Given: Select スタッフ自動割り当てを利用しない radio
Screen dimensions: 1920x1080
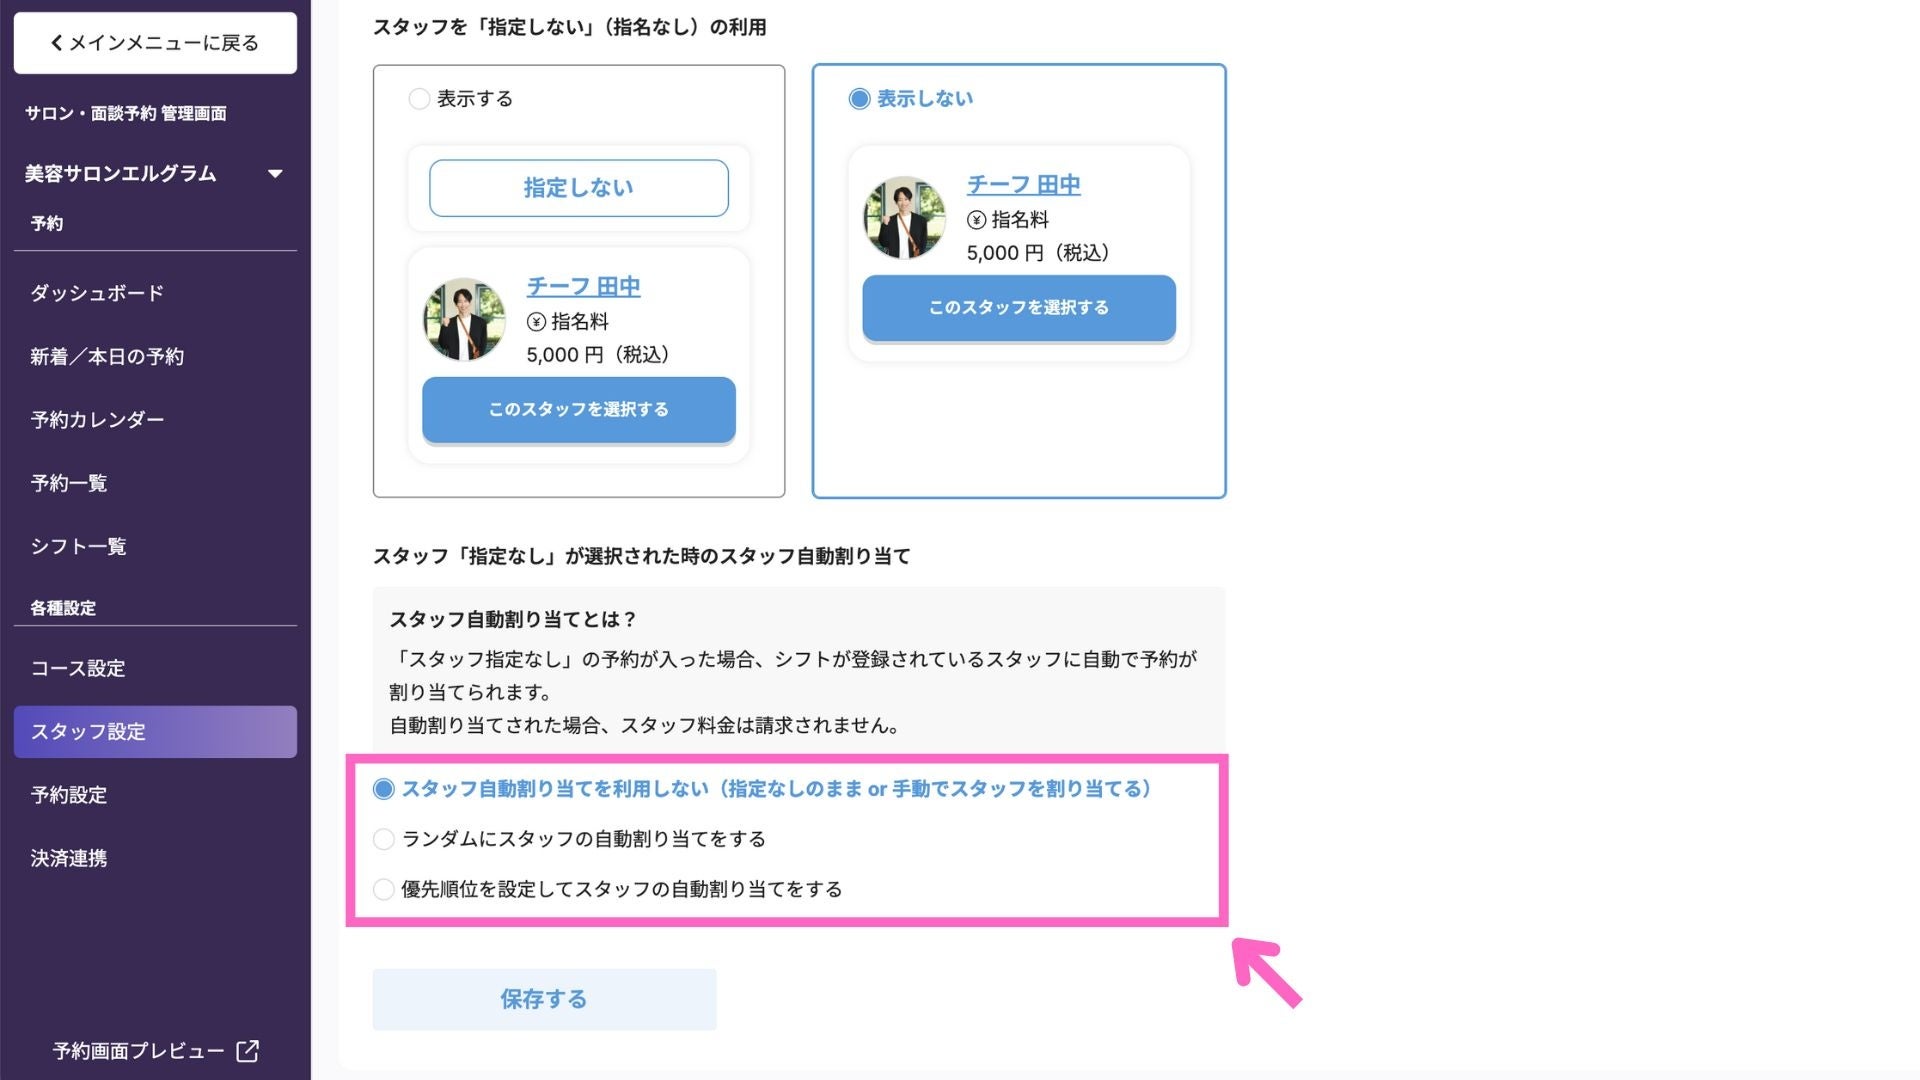Looking at the screenshot, I should point(384,790).
